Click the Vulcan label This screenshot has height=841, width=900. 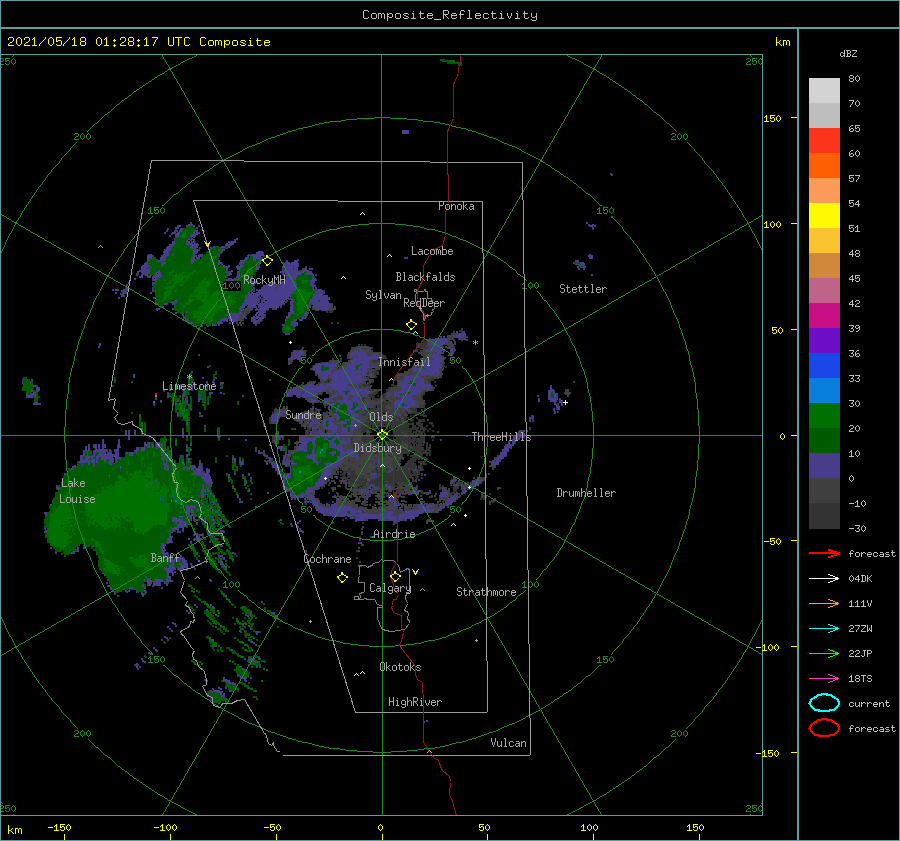(509, 743)
